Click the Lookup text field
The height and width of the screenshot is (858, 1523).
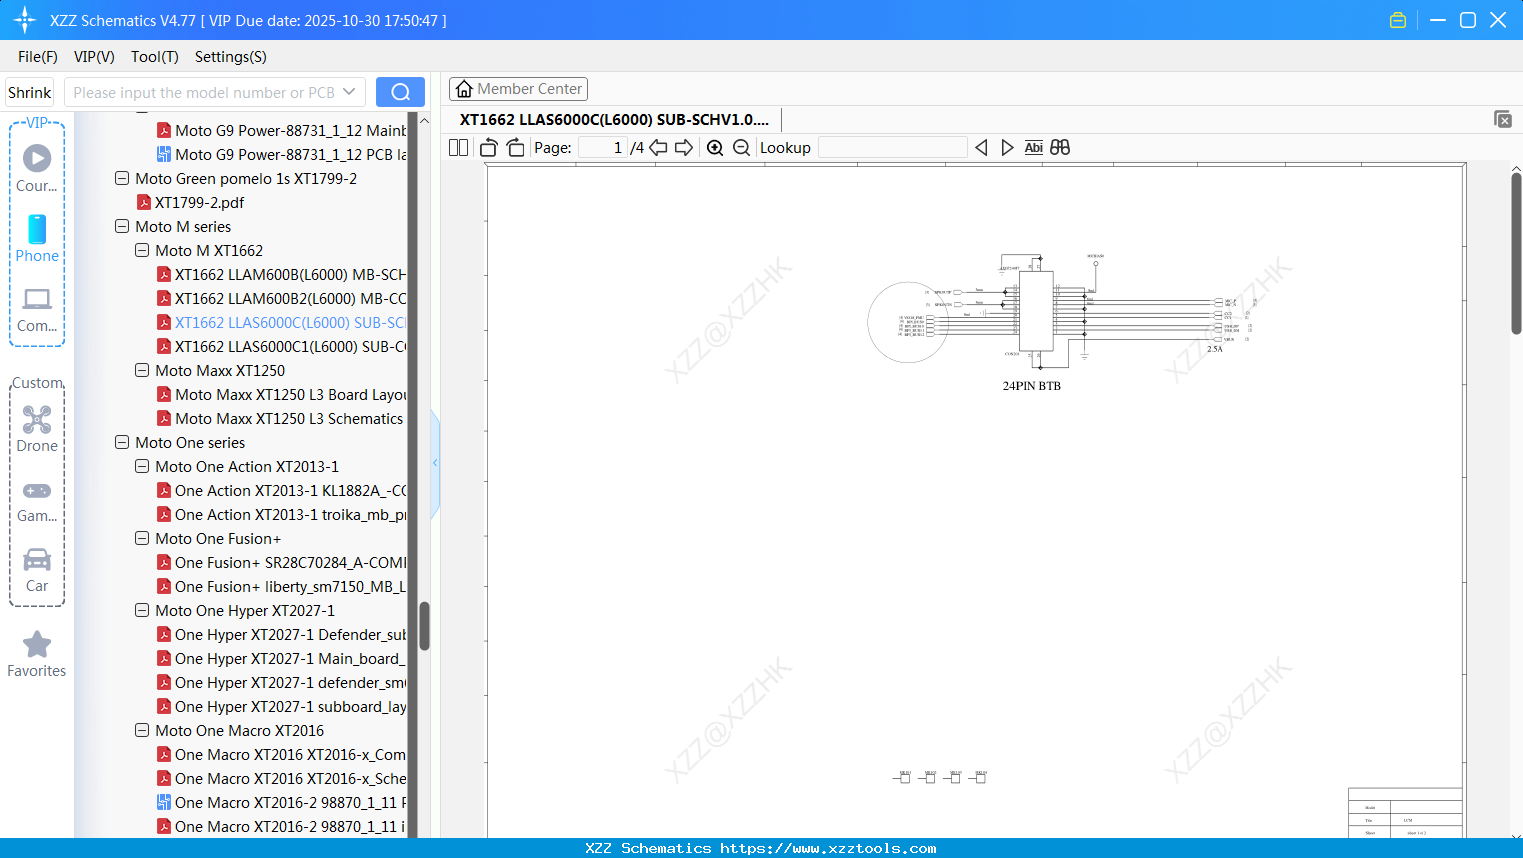(x=893, y=148)
